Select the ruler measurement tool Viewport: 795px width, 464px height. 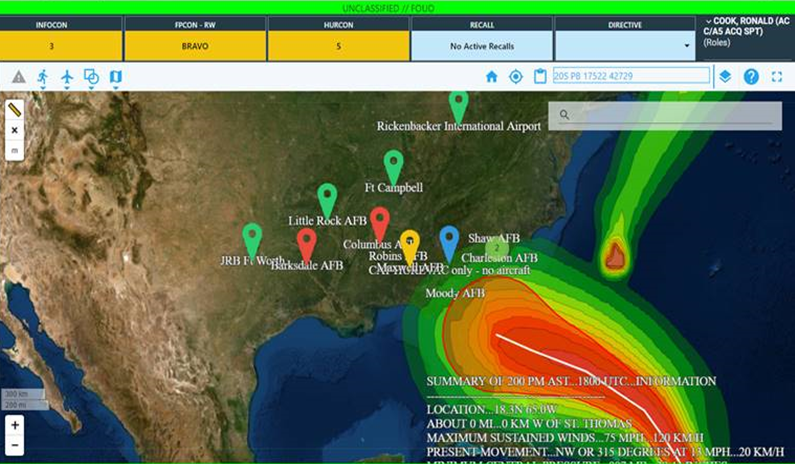pyautogui.click(x=15, y=109)
